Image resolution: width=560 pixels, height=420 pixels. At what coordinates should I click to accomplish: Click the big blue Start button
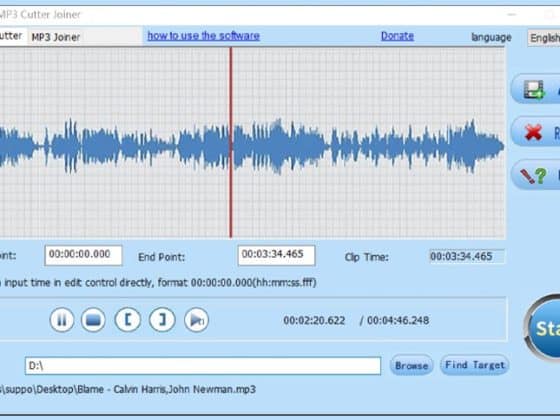pos(542,328)
